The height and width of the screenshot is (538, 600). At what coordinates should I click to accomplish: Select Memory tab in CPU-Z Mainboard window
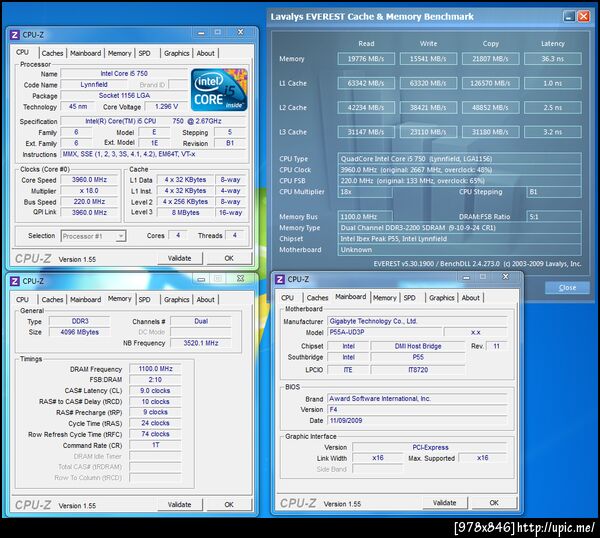point(385,298)
